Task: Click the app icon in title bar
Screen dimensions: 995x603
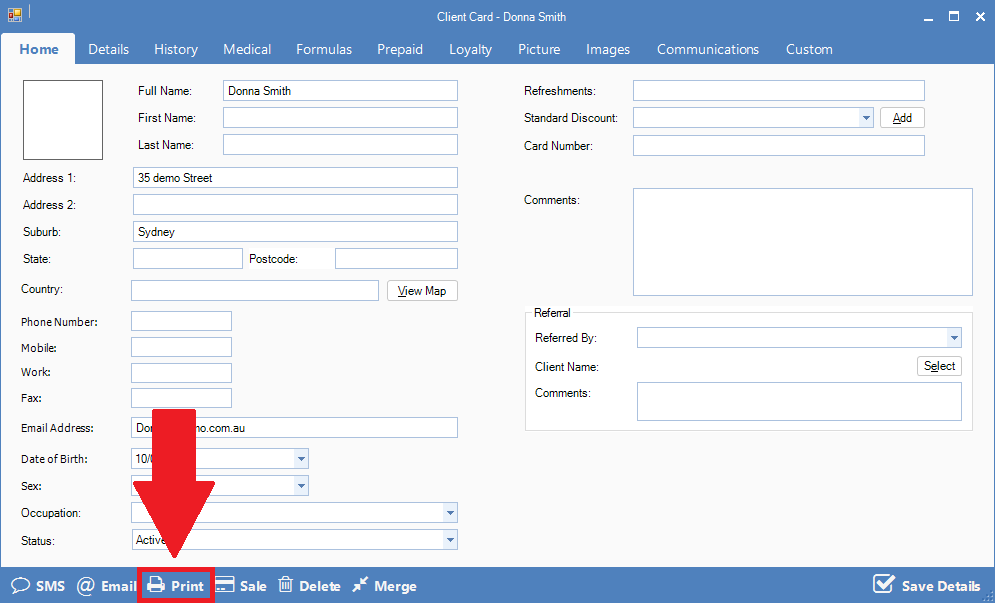Action: click(x=15, y=16)
